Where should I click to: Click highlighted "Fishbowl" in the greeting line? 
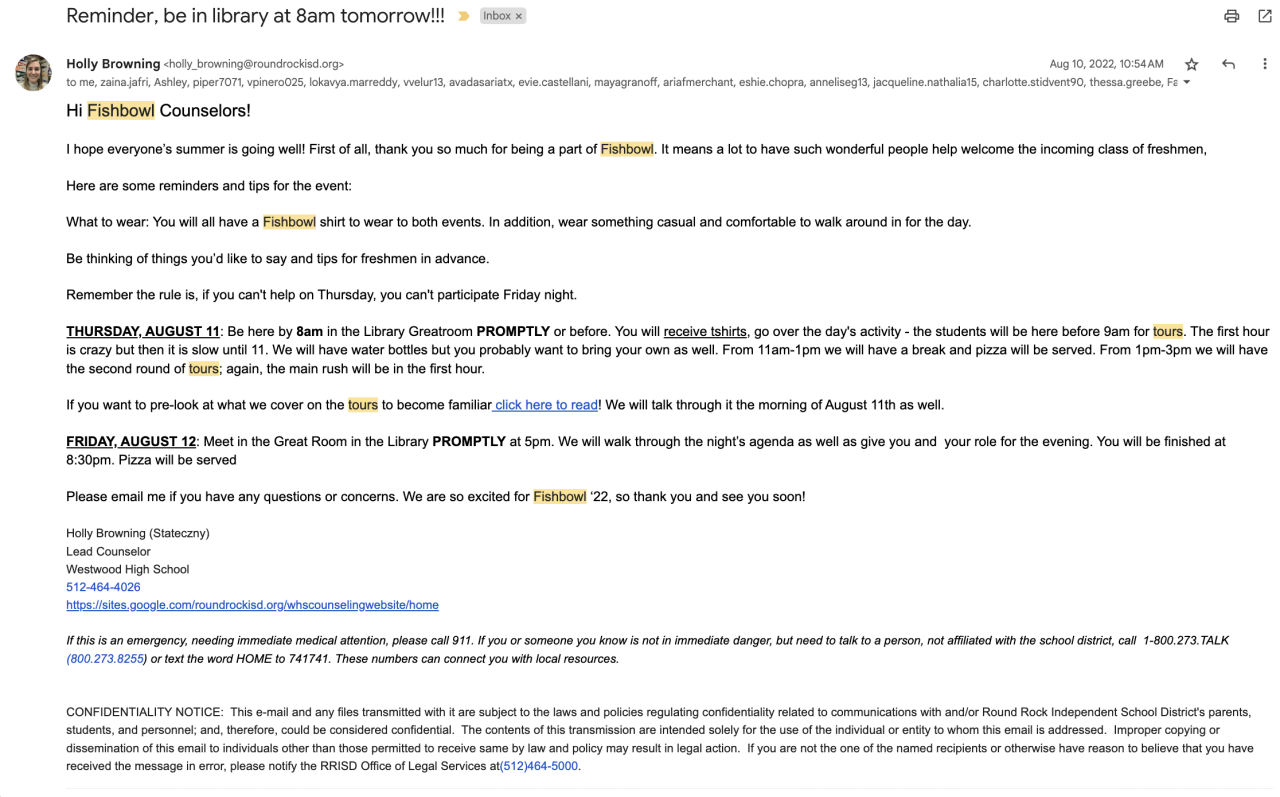pyautogui.click(x=121, y=111)
